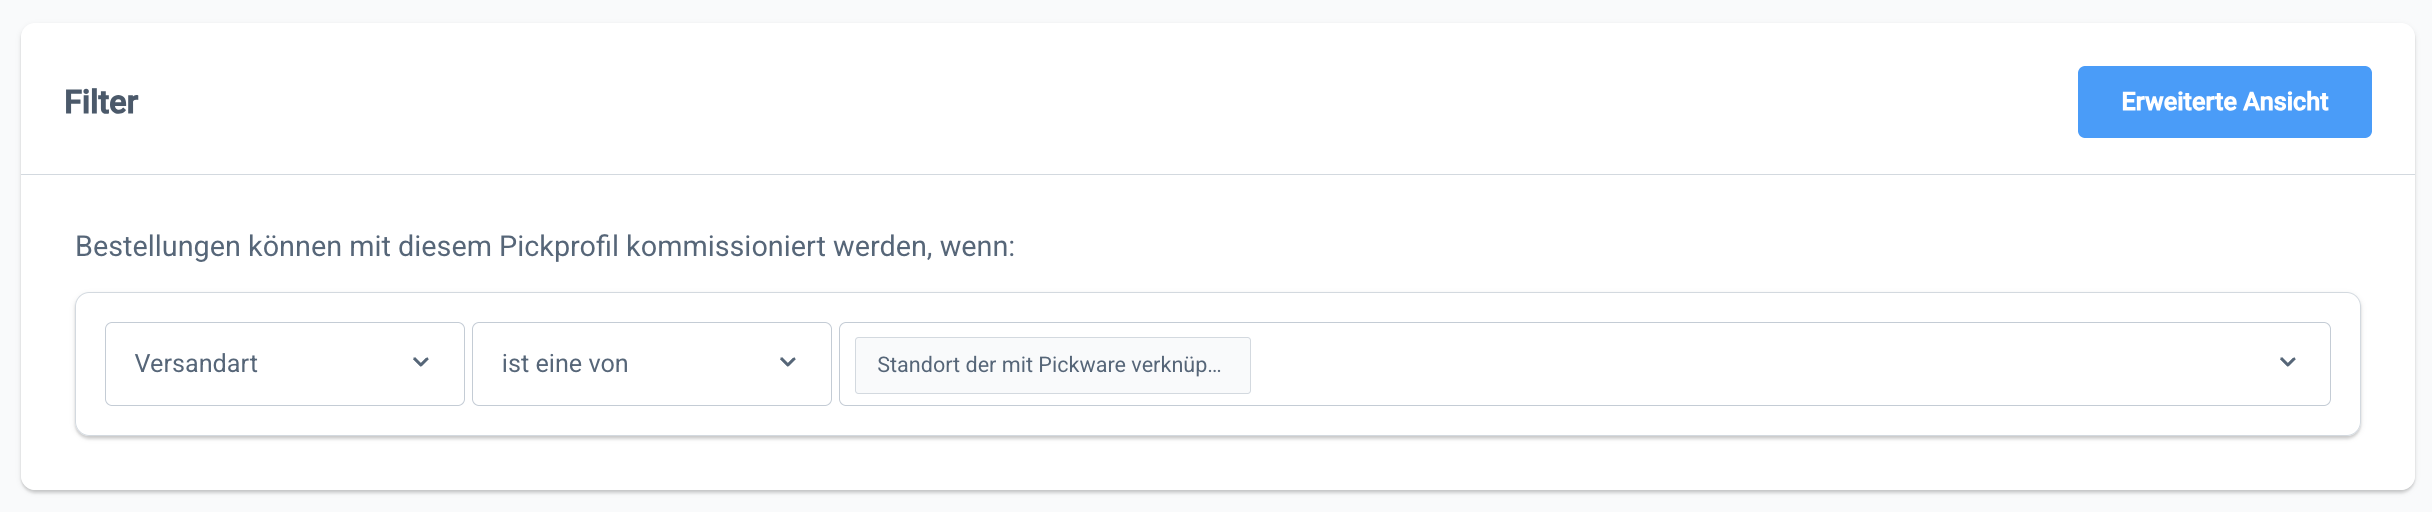Expand the shipping method value selector chevron

click(x=2288, y=363)
